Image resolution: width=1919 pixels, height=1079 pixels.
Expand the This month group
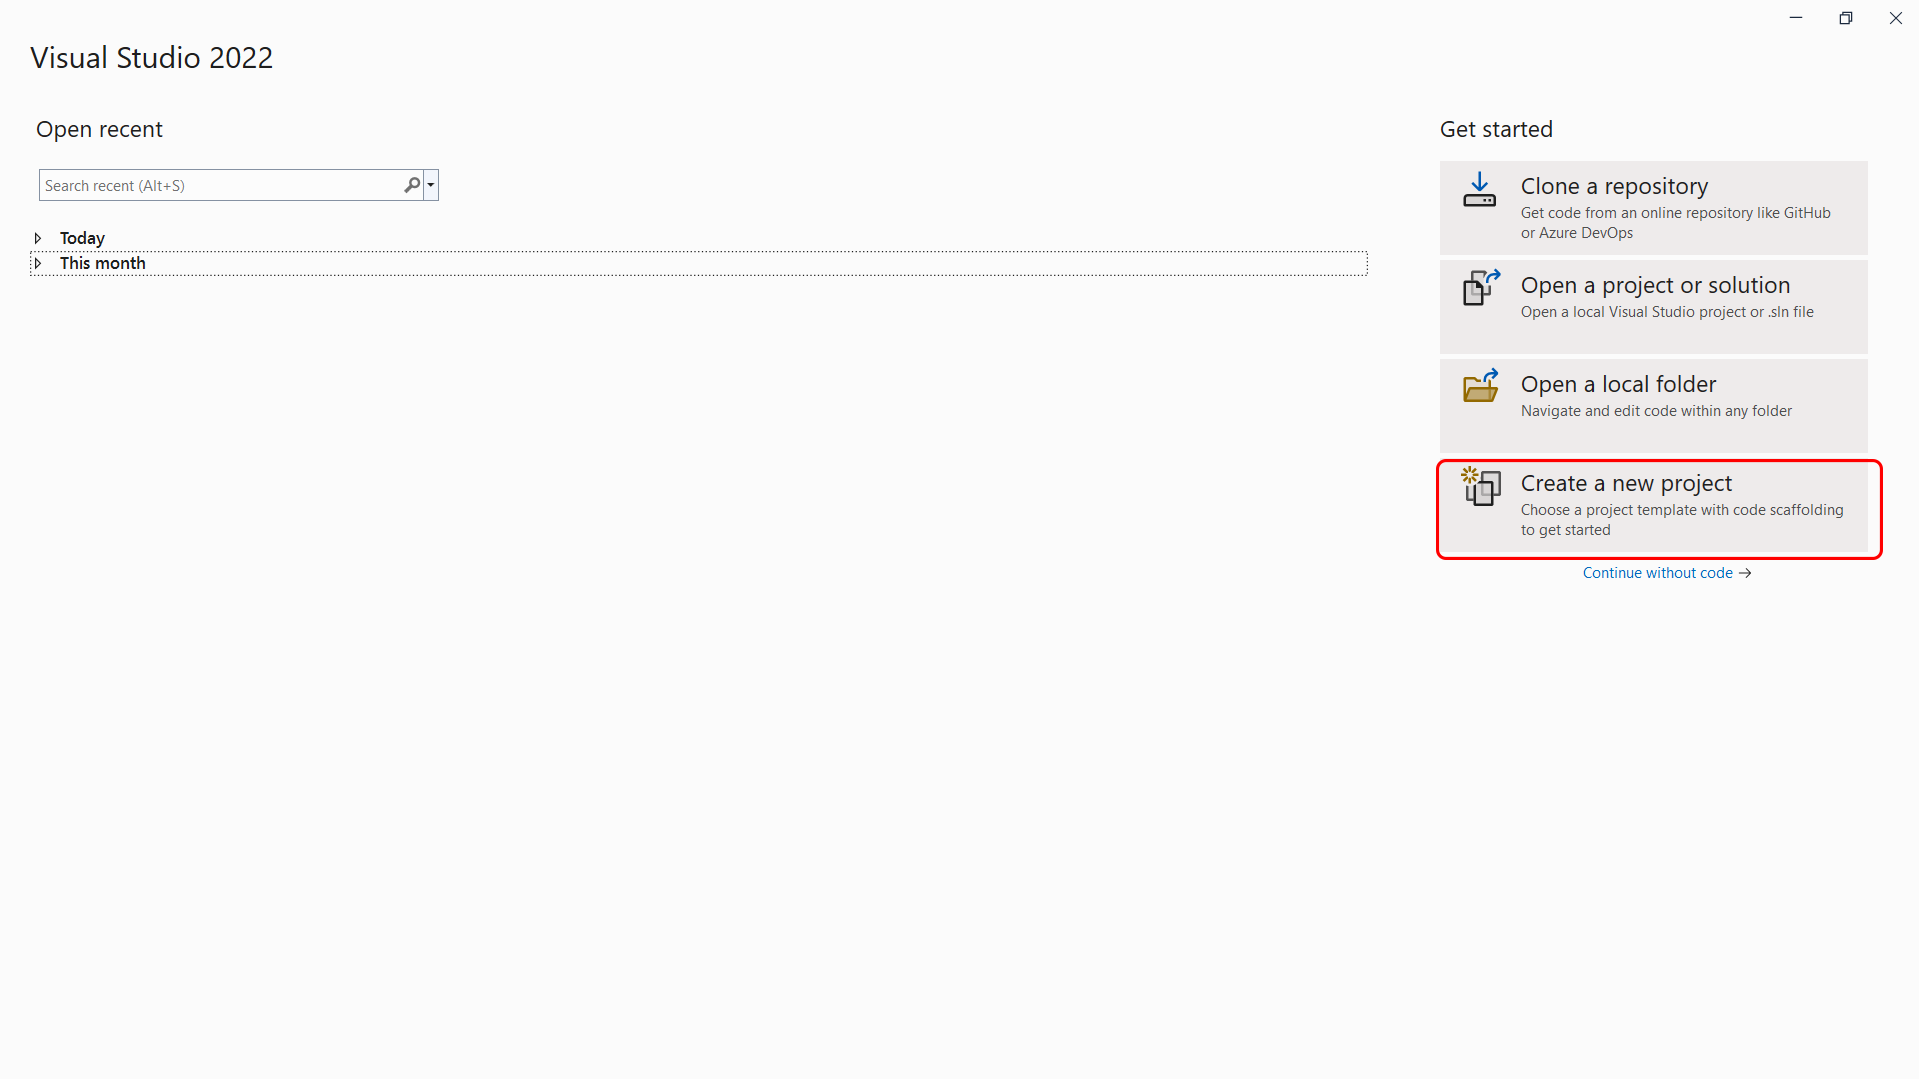point(38,263)
